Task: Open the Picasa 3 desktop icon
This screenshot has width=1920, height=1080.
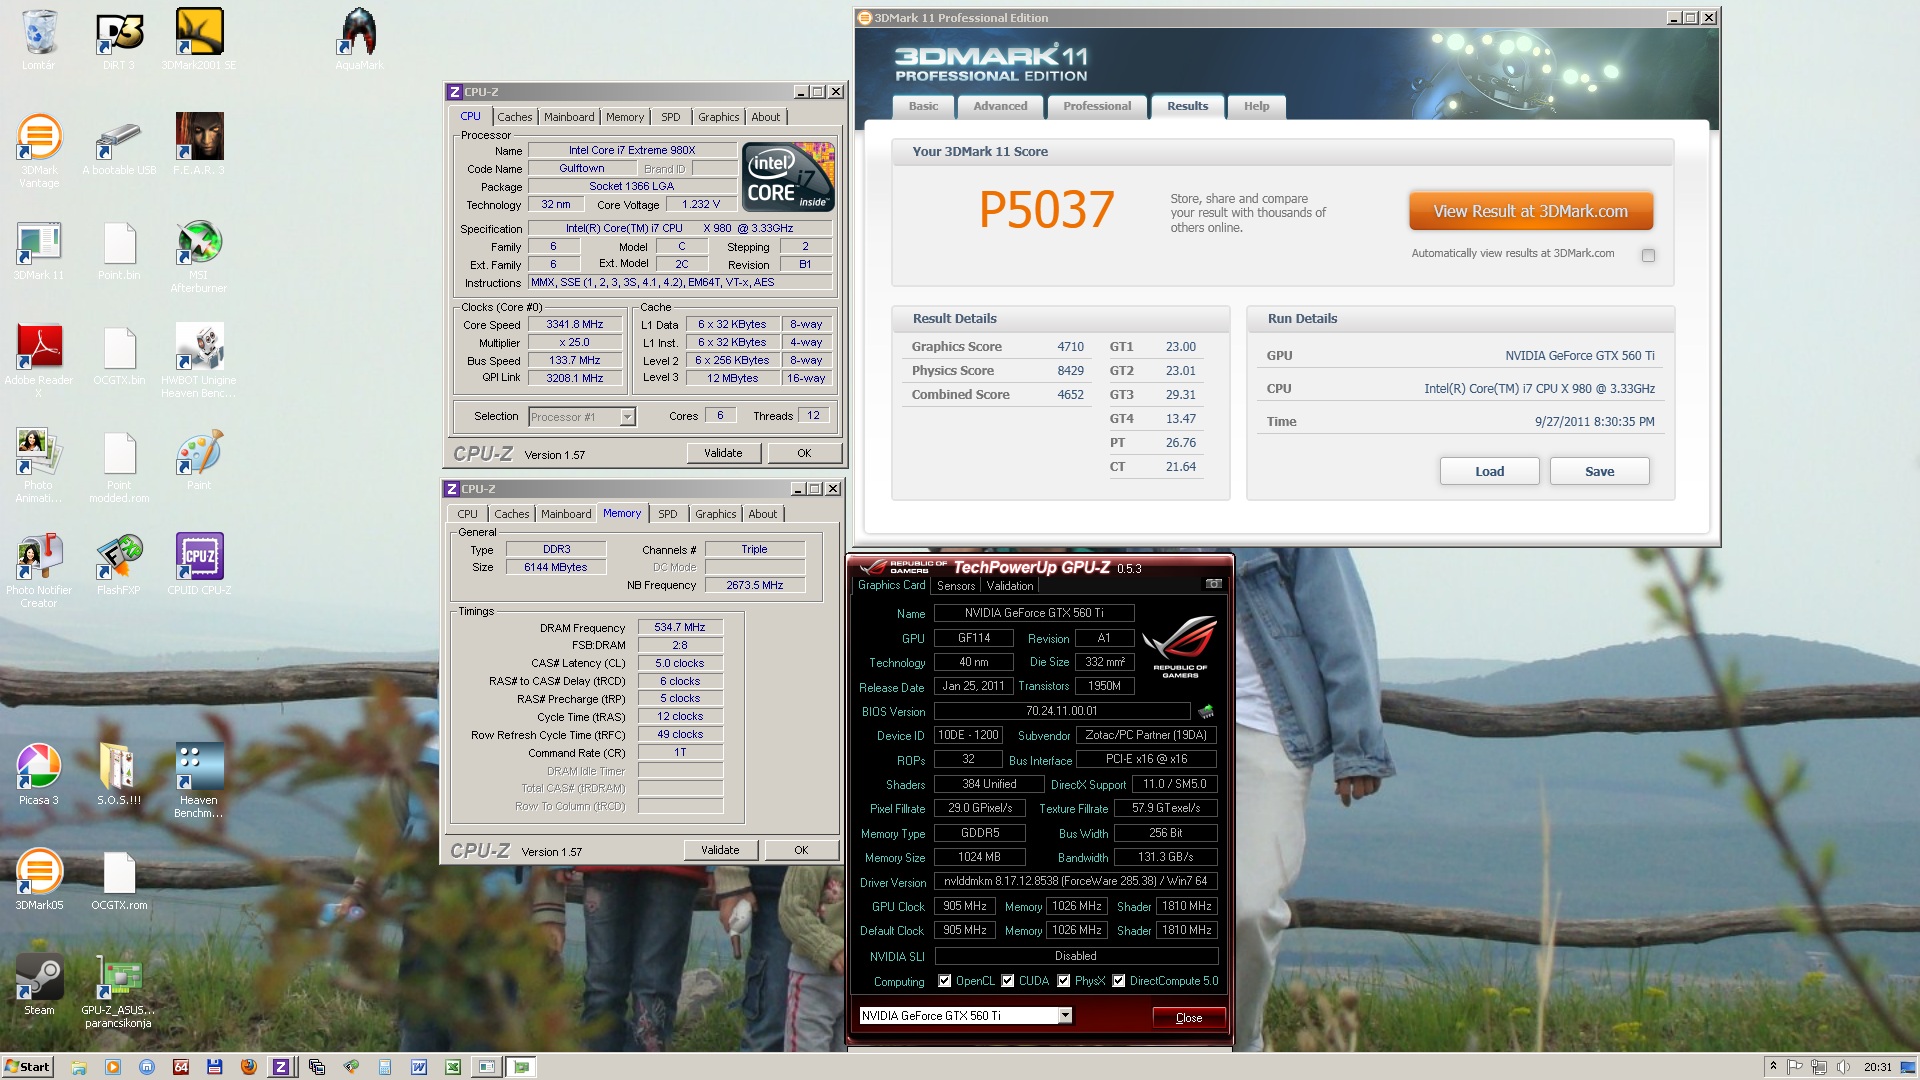Action: point(39,767)
